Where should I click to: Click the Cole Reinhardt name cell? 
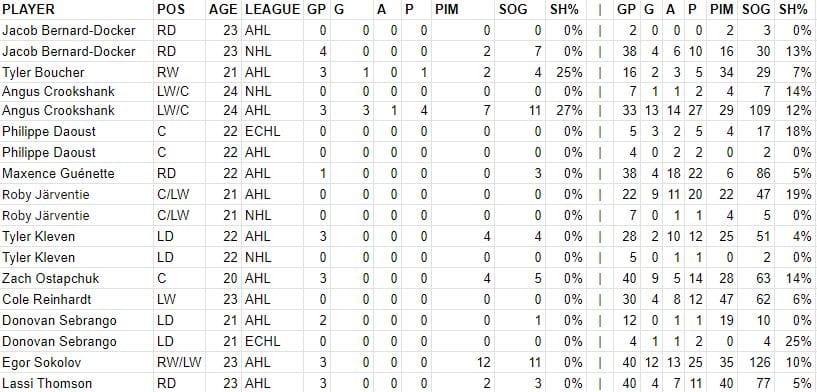[x=77, y=299]
